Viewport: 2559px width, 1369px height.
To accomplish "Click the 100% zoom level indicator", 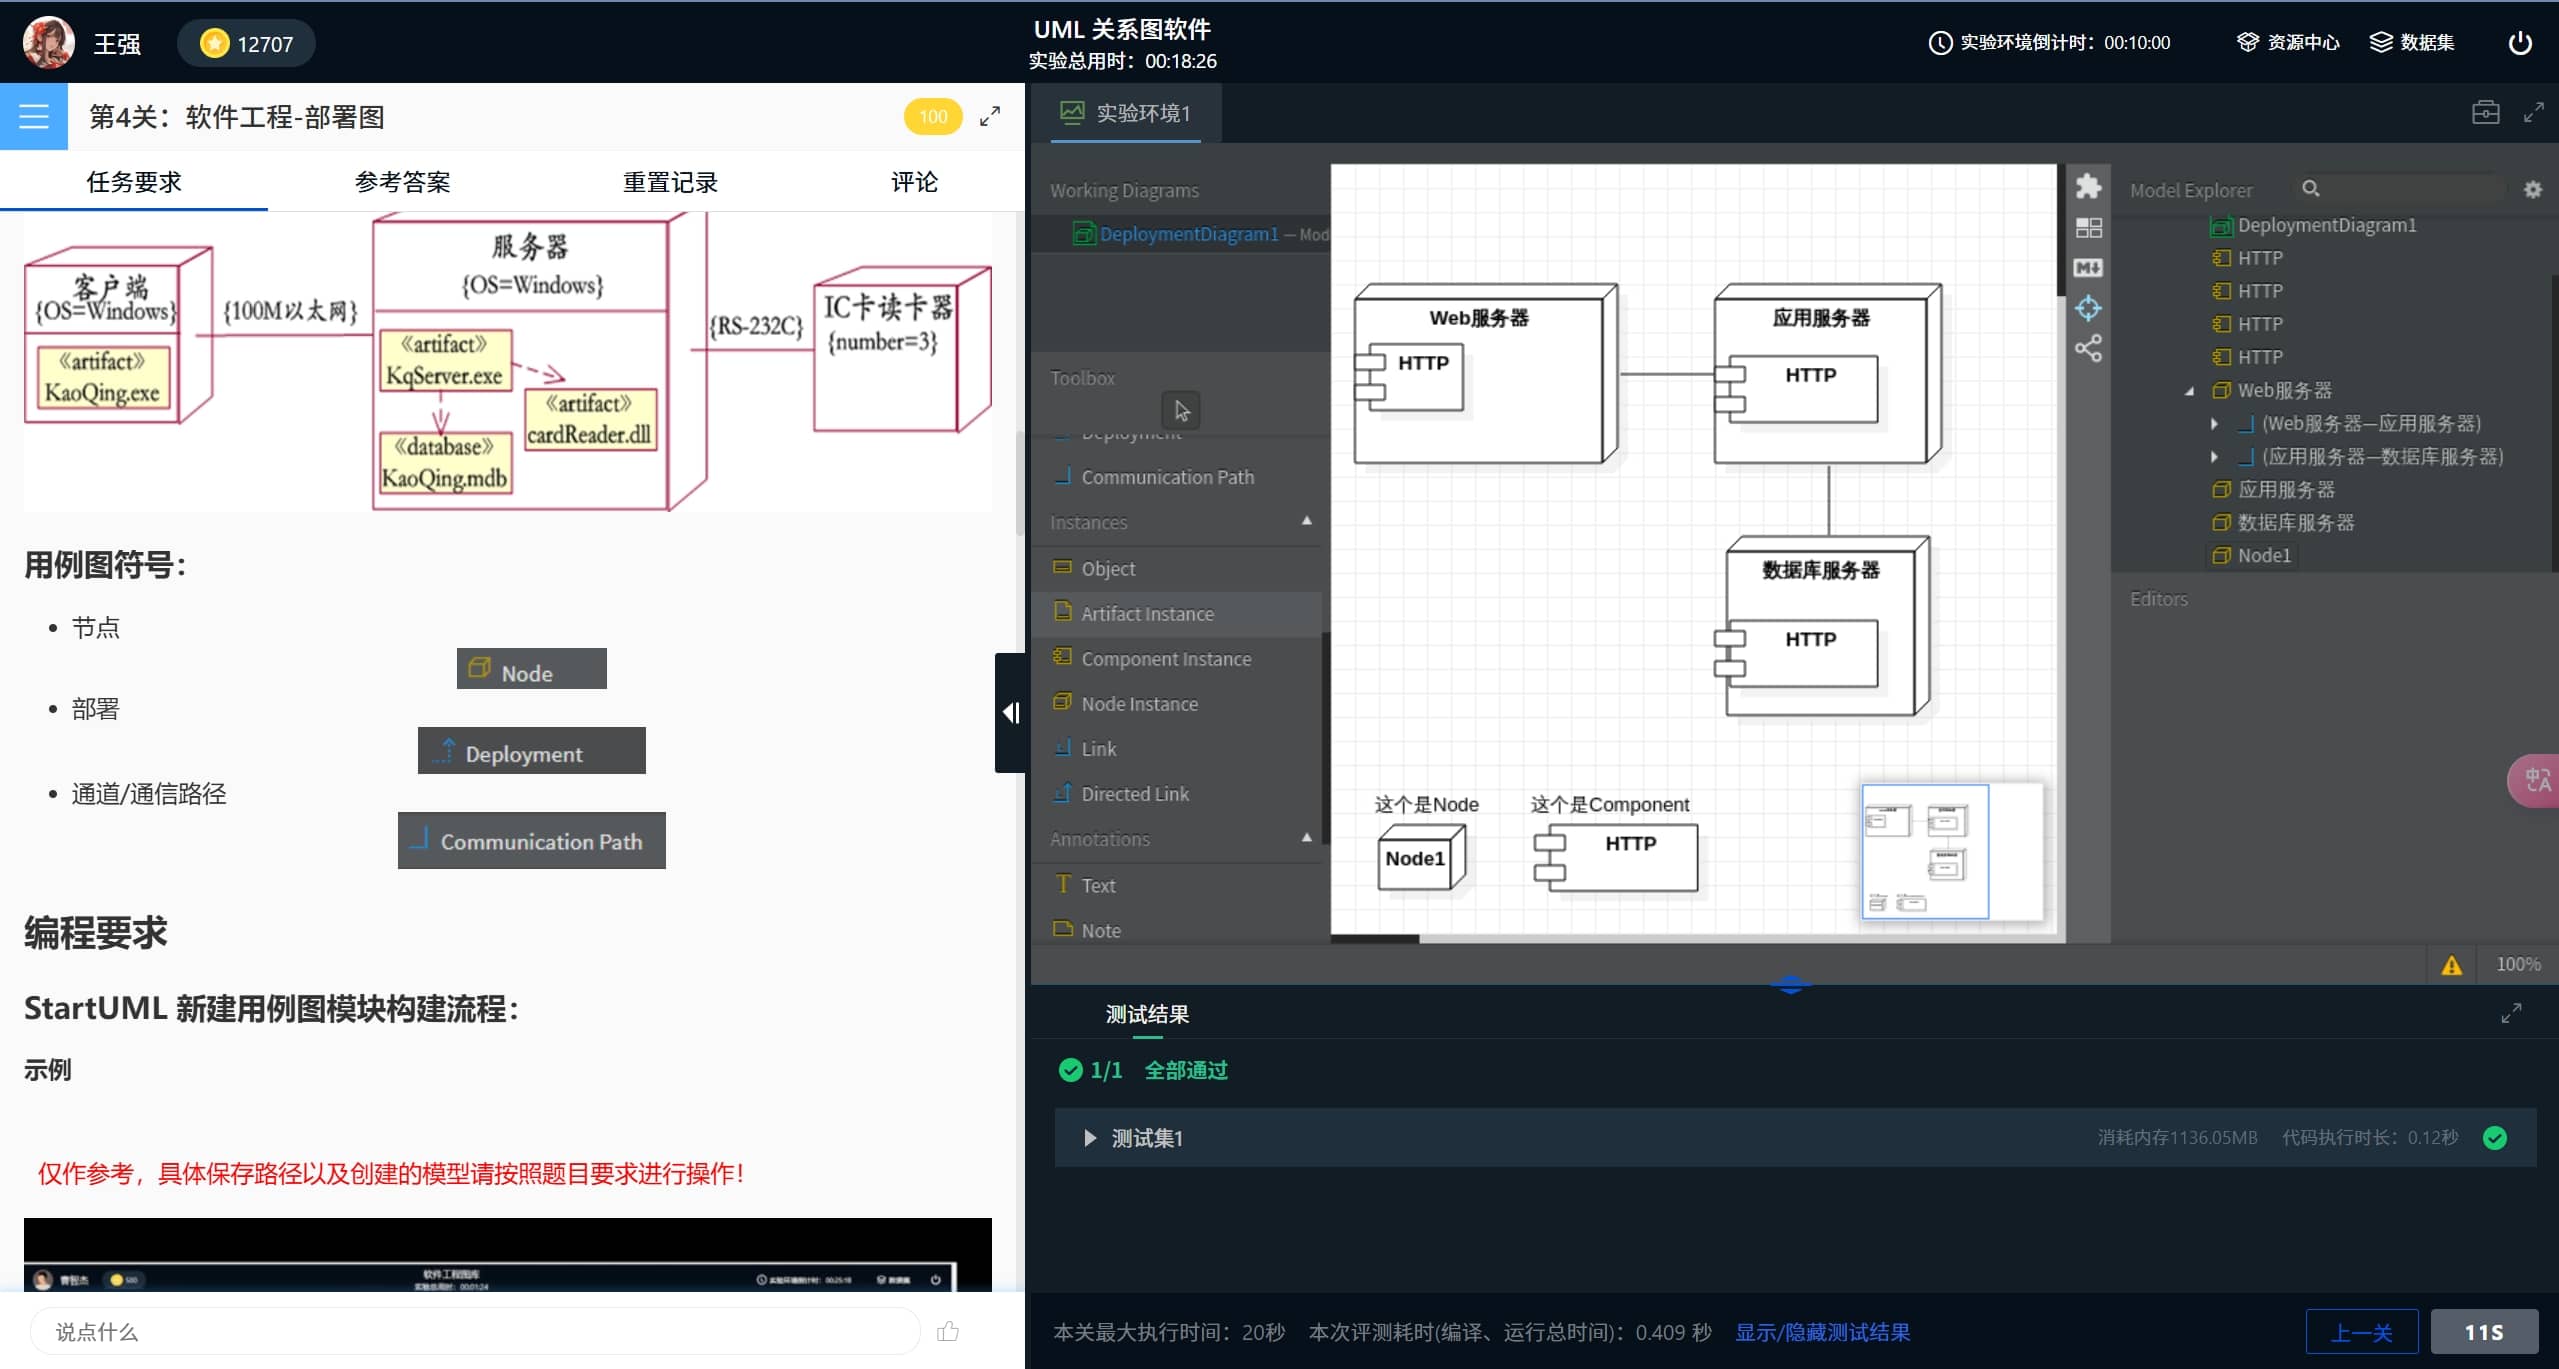I will [x=2517, y=964].
